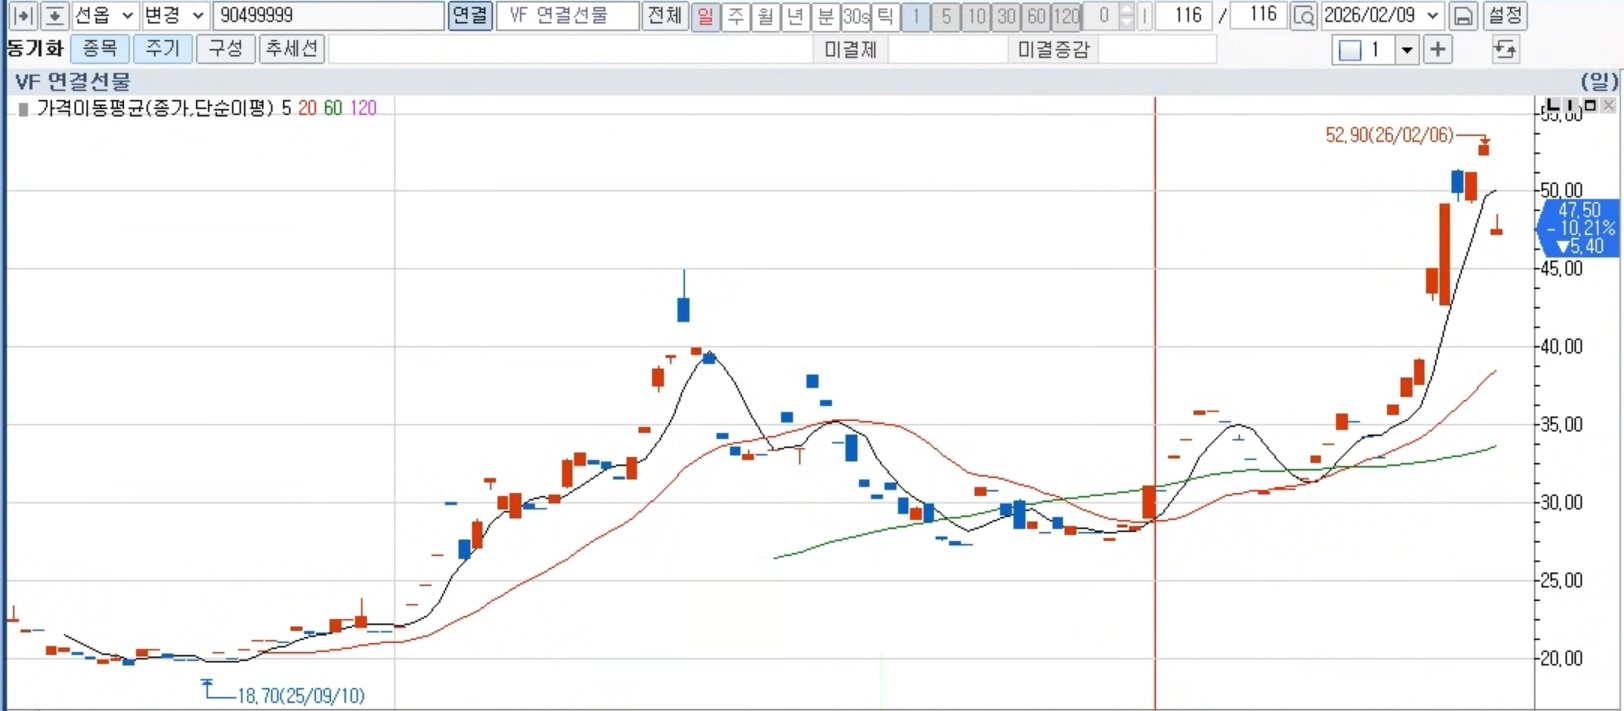
Task: Click the 18,70(25/09/10) low price label
Action: pyautogui.click(x=300, y=696)
